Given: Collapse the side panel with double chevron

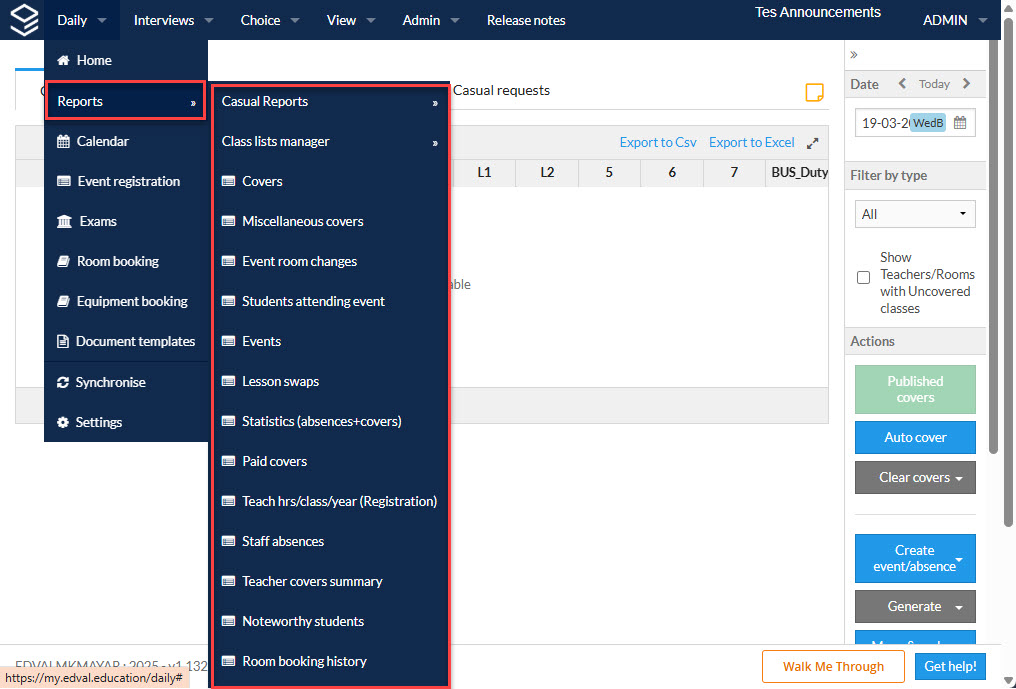Looking at the screenshot, I should tap(854, 55).
